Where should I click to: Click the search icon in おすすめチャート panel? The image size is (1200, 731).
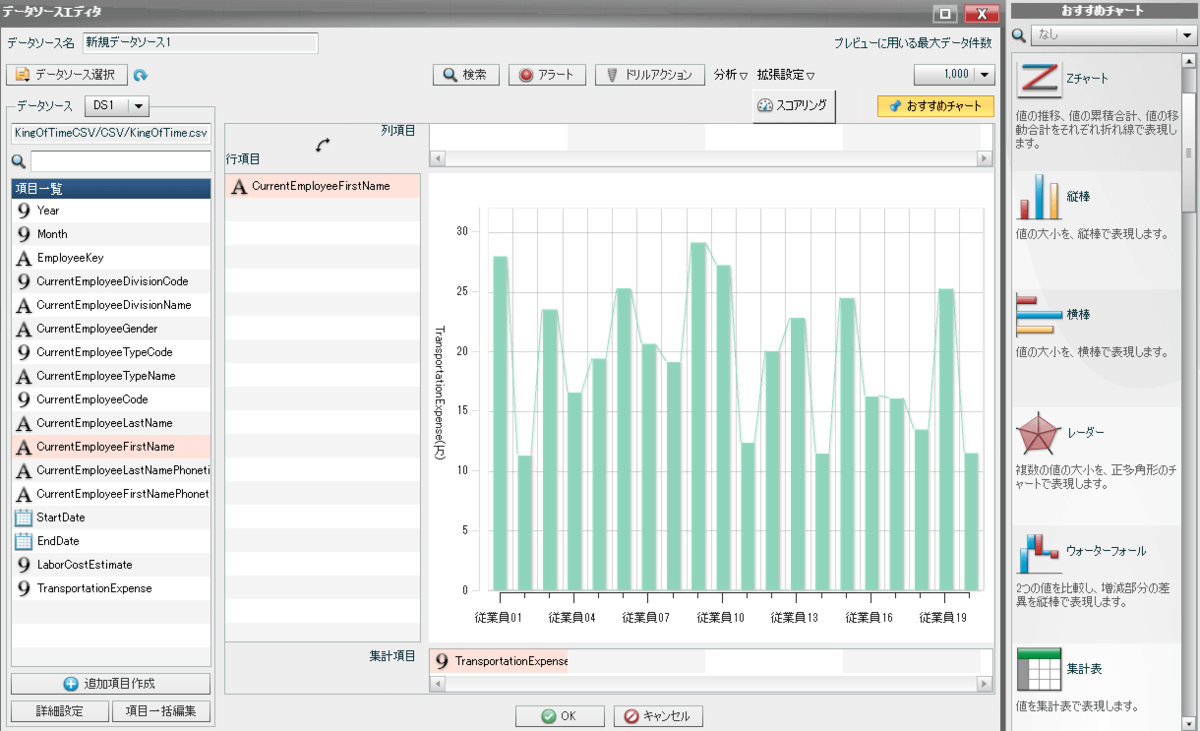[1019, 35]
